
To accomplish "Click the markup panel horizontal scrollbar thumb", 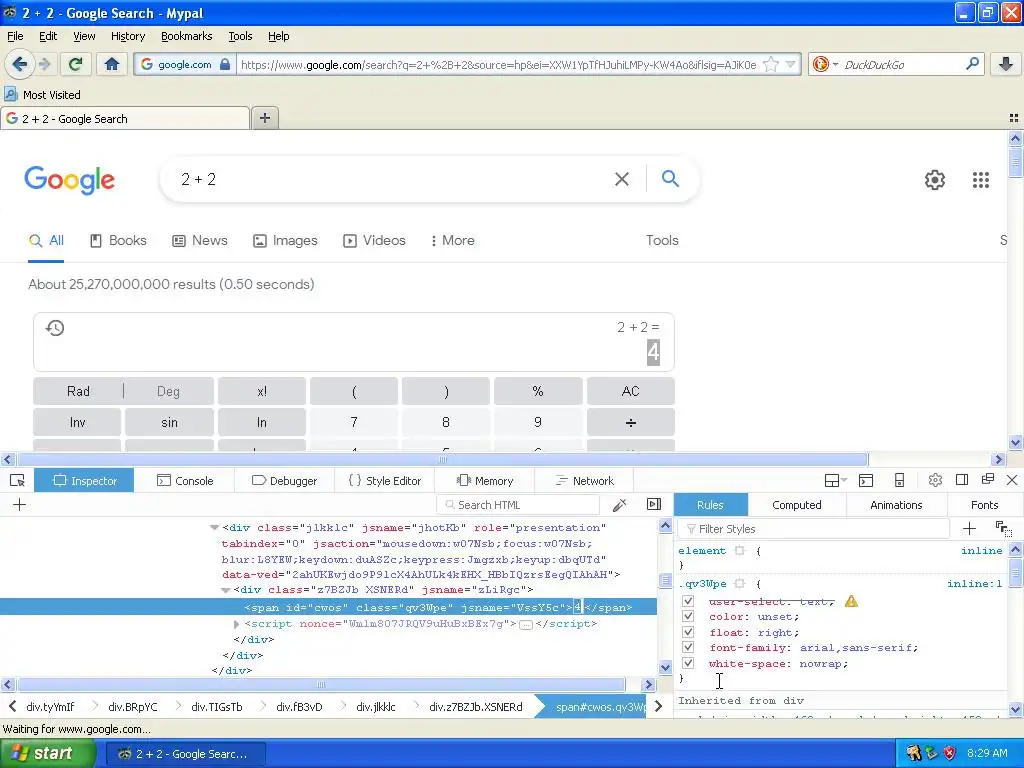I will [x=321, y=684].
